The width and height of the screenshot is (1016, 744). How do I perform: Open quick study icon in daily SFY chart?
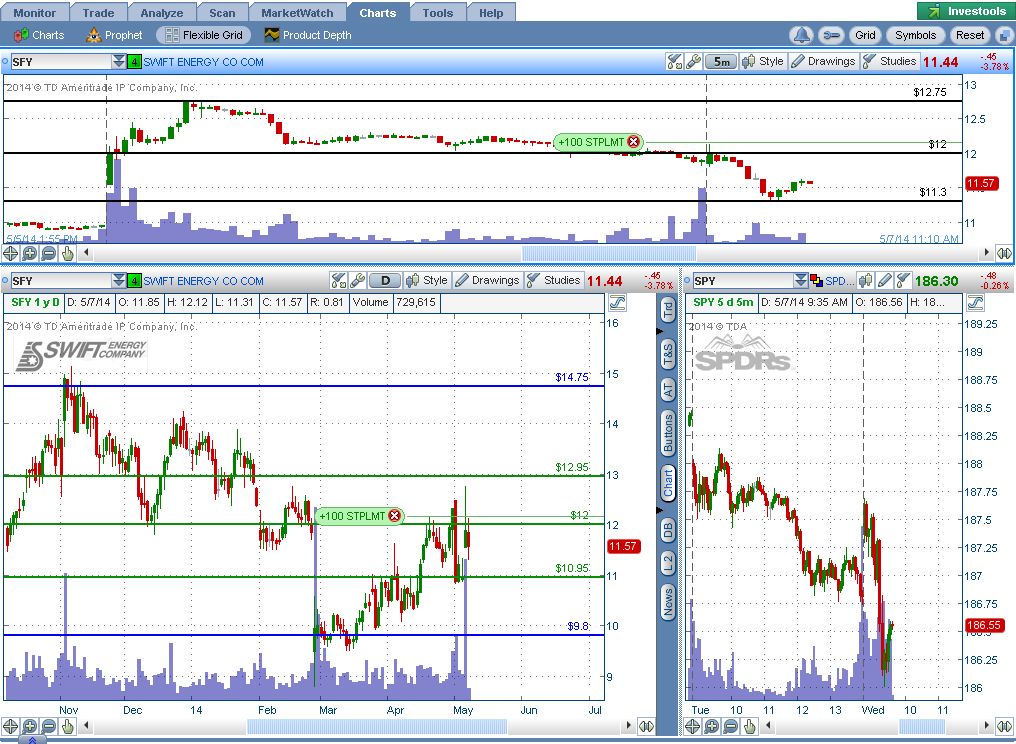339,281
